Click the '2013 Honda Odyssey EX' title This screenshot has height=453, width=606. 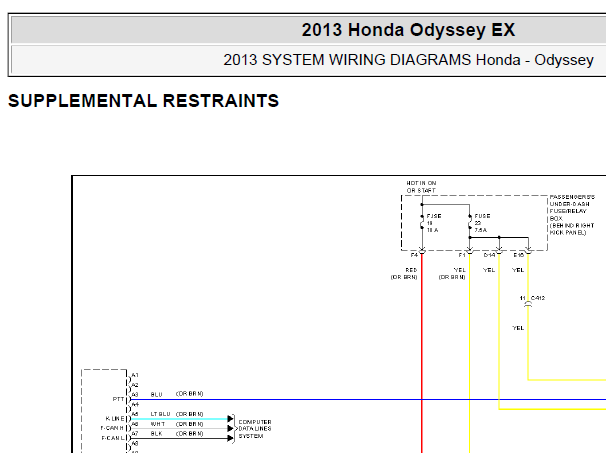click(x=408, y=30)
